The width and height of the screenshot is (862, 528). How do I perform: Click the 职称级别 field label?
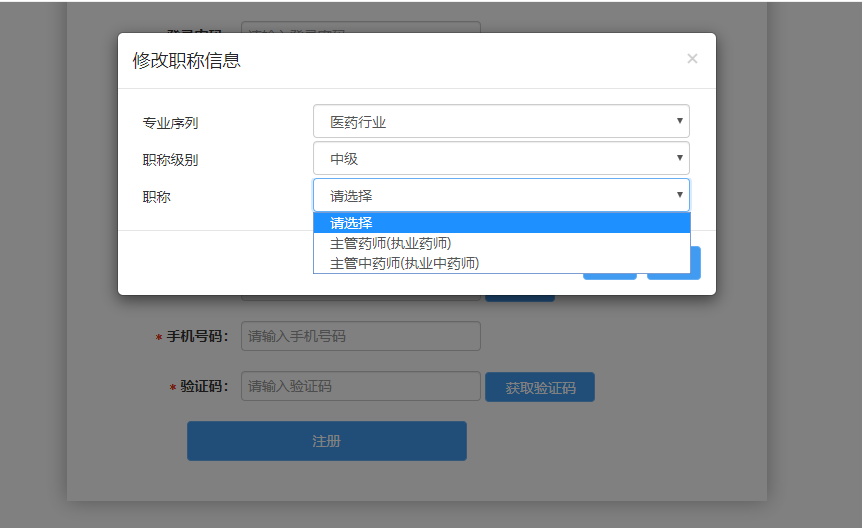[170, 159]
